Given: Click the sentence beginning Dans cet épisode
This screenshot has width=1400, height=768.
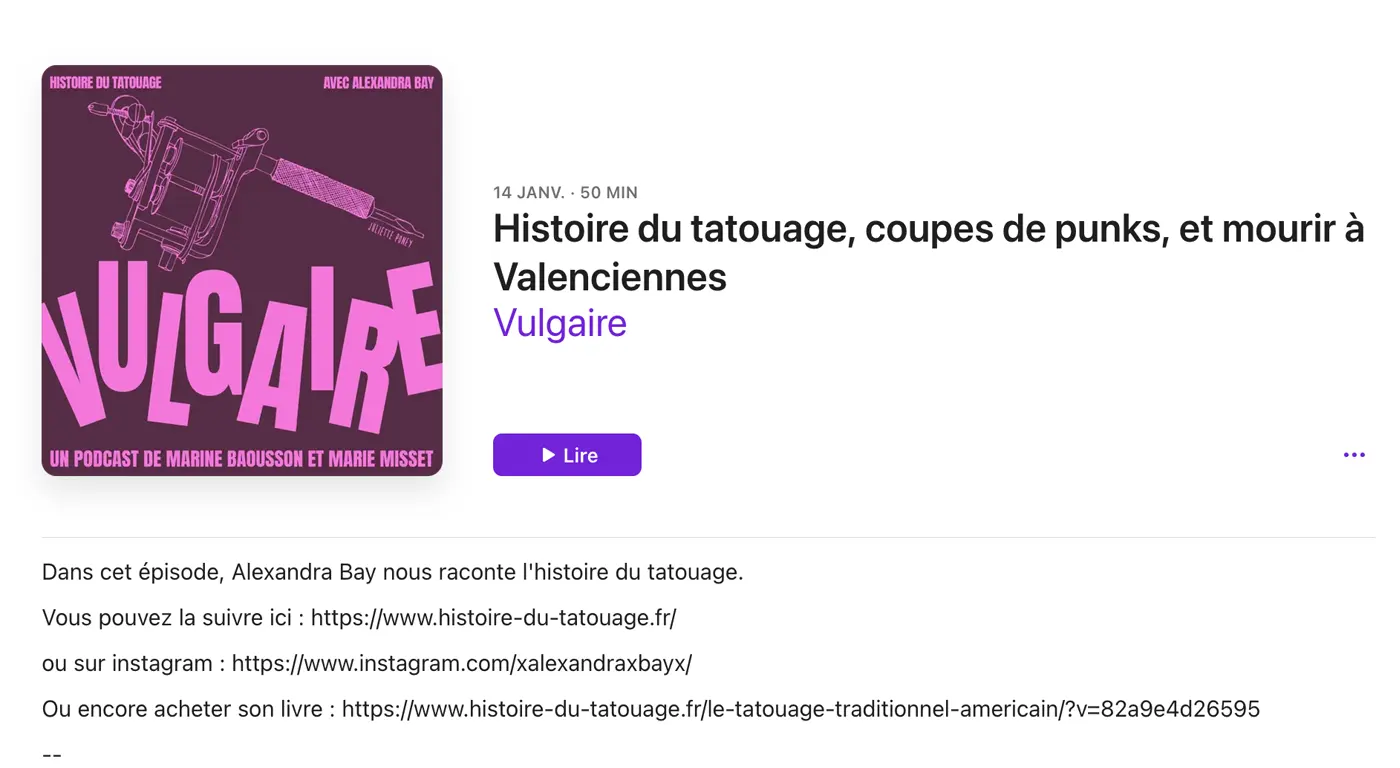Looking at the screenshot, I should tap(393, 572).
